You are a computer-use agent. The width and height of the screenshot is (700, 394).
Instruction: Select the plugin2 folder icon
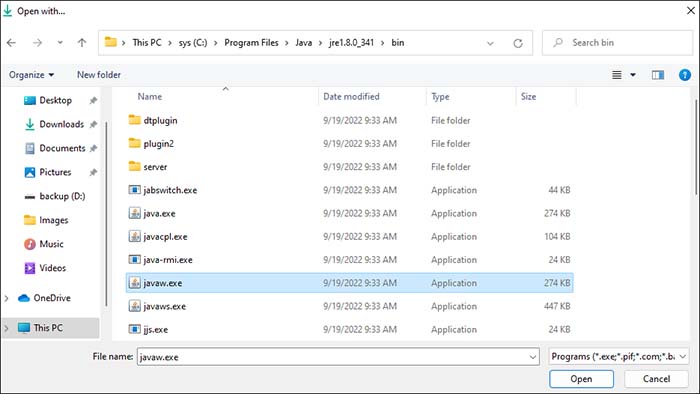[134, 143]
